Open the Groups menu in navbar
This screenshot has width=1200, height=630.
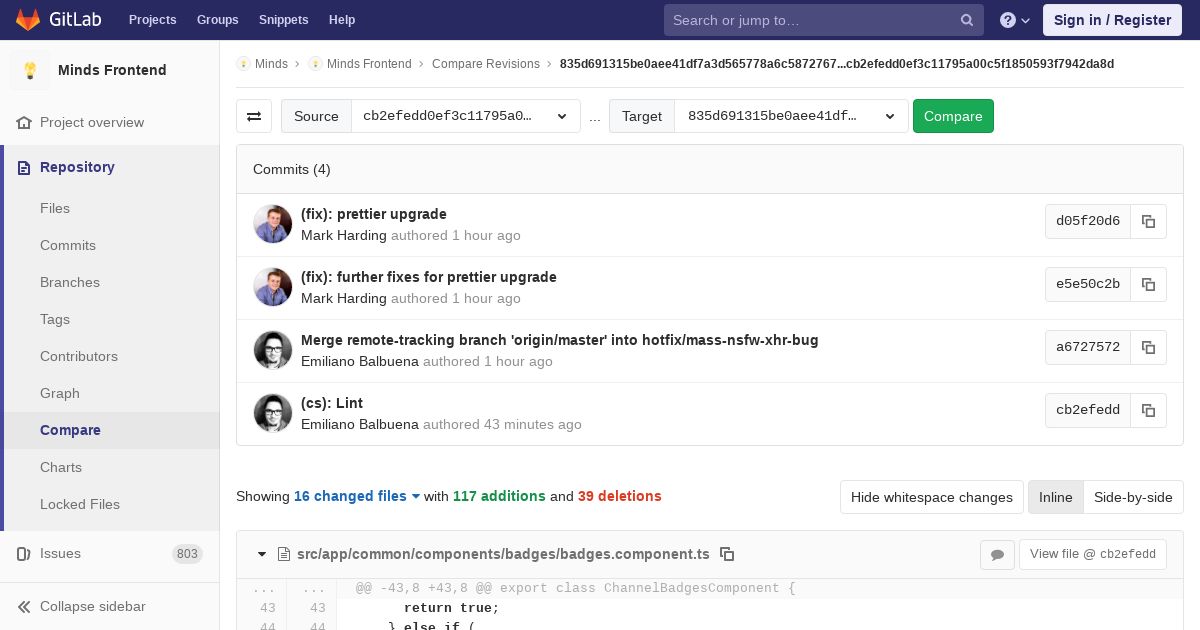[217, 20]
